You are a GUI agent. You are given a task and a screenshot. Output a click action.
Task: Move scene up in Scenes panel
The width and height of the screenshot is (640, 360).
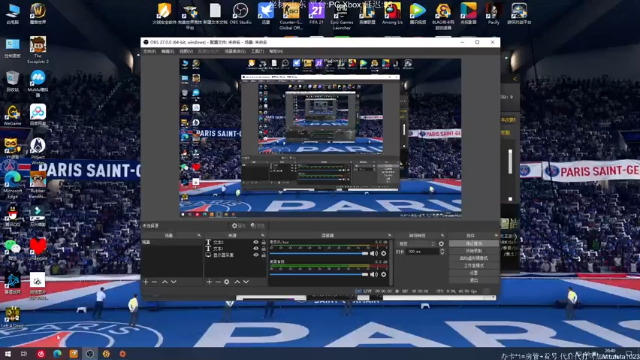(164, 282)
